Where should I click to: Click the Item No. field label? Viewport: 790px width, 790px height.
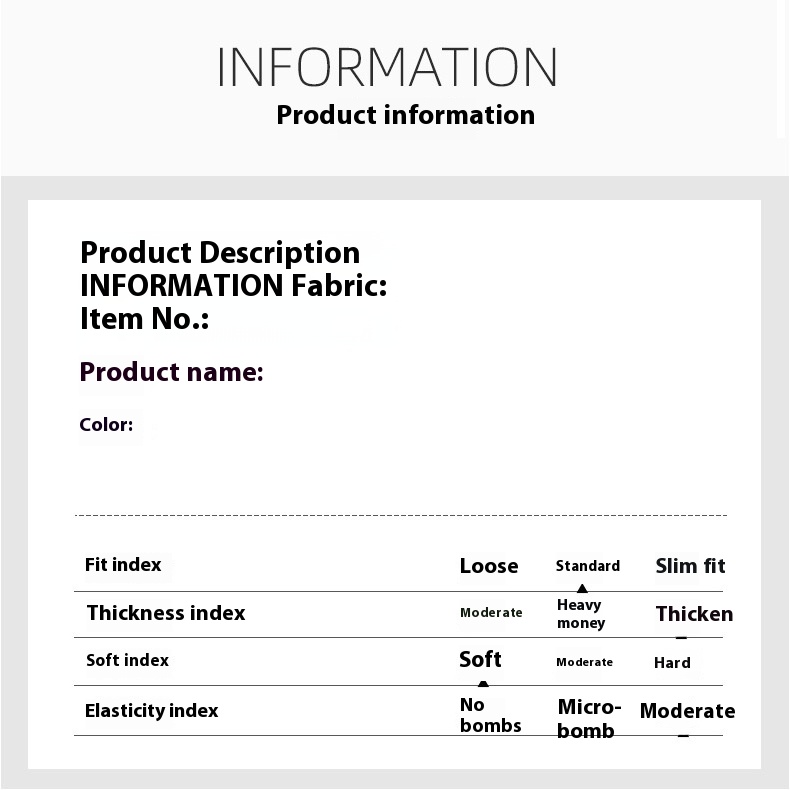click(144, 319)
